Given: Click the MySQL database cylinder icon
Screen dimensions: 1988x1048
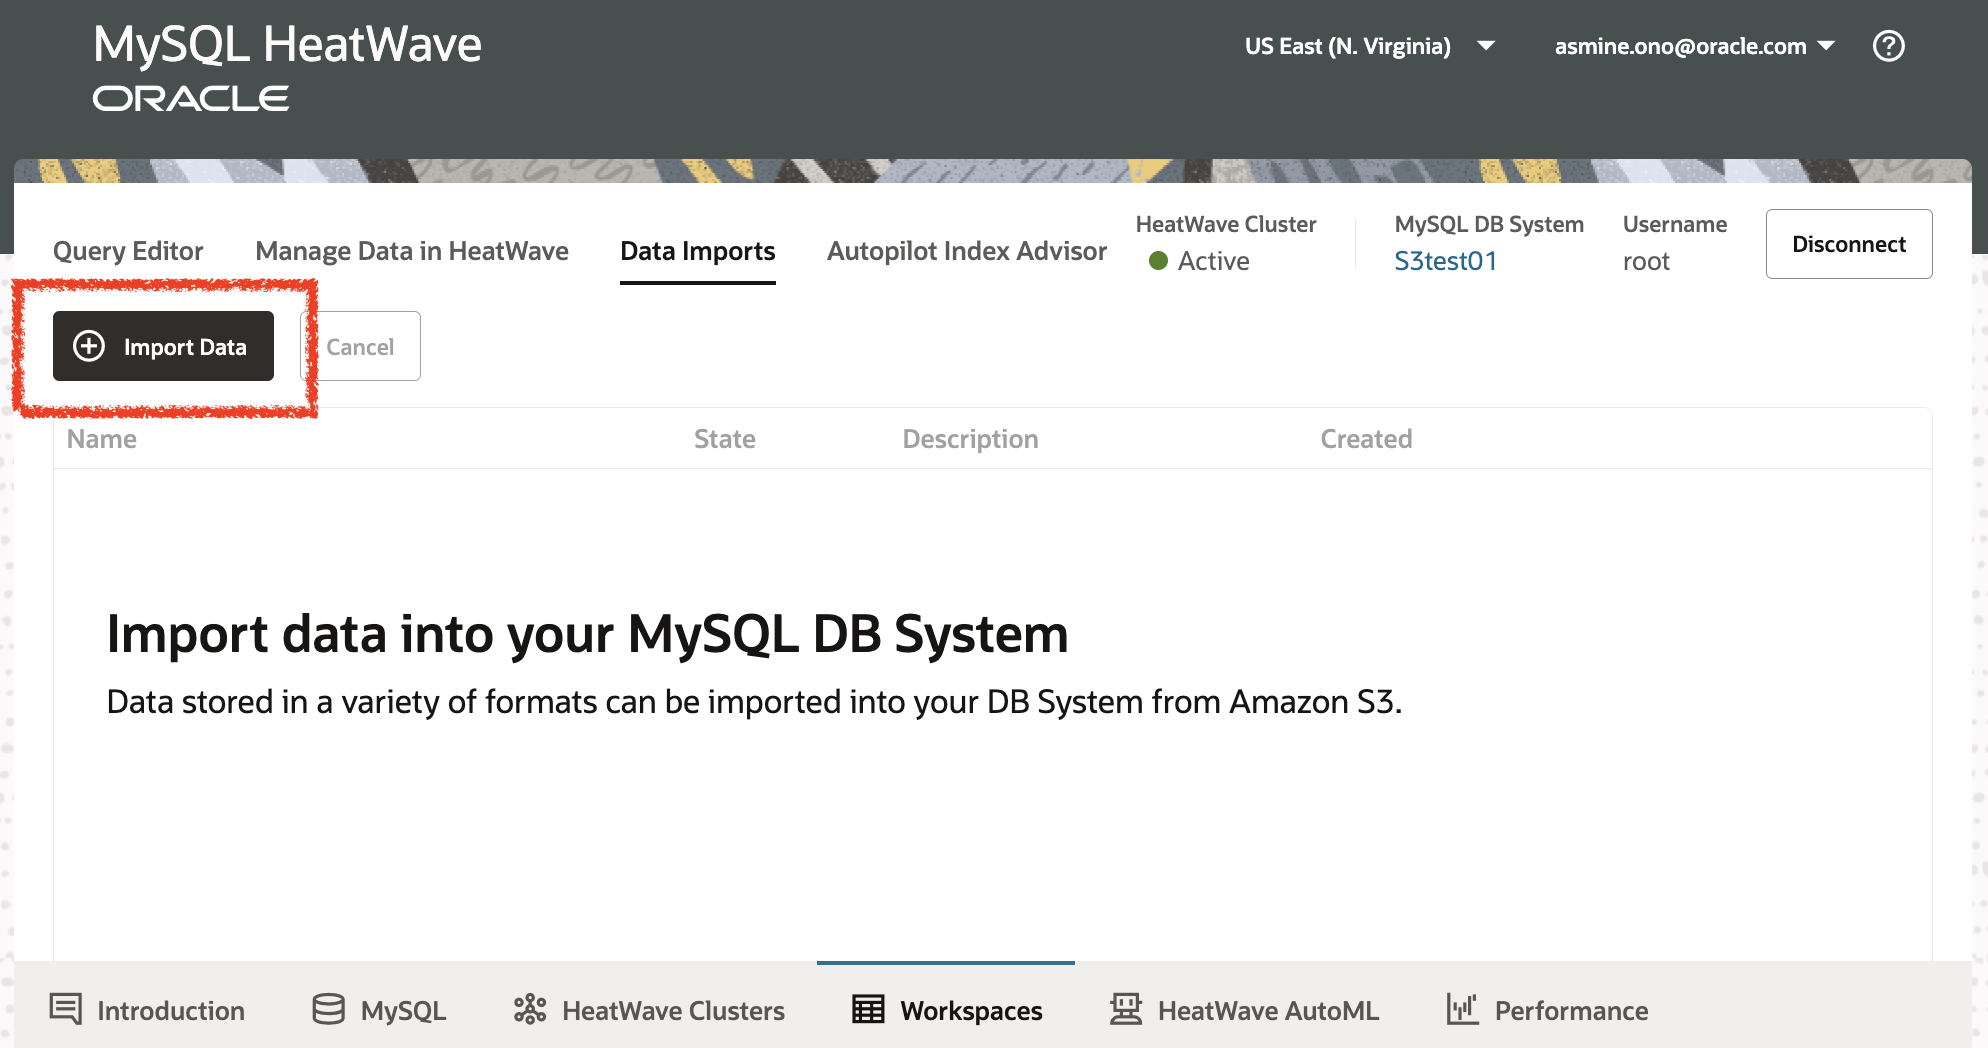Looking at the screenshot, I should tap(328, 1009).
